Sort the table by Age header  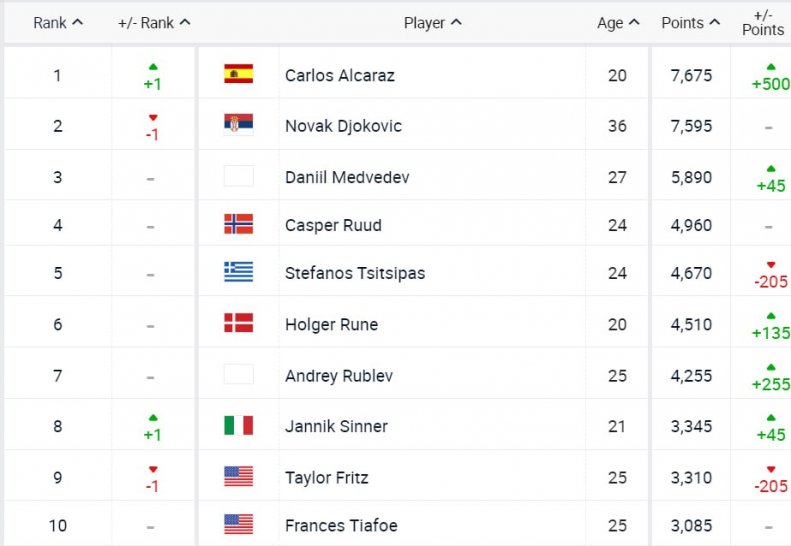(618, 23)
